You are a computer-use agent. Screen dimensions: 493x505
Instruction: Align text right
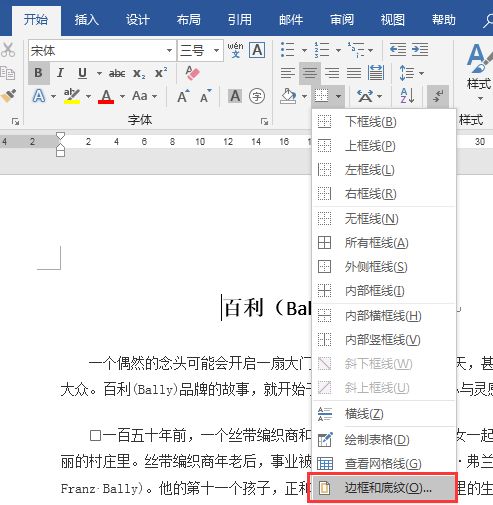[332, 73]
